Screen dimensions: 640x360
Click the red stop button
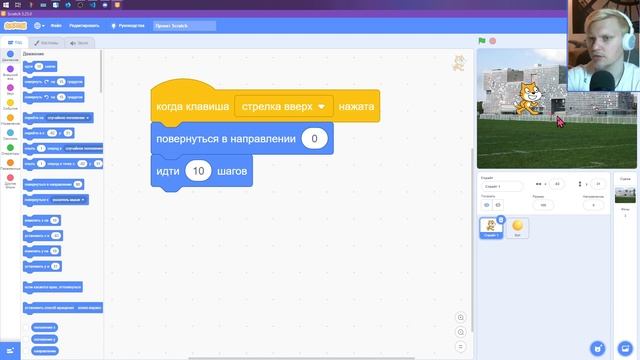[x=493, y=41]
